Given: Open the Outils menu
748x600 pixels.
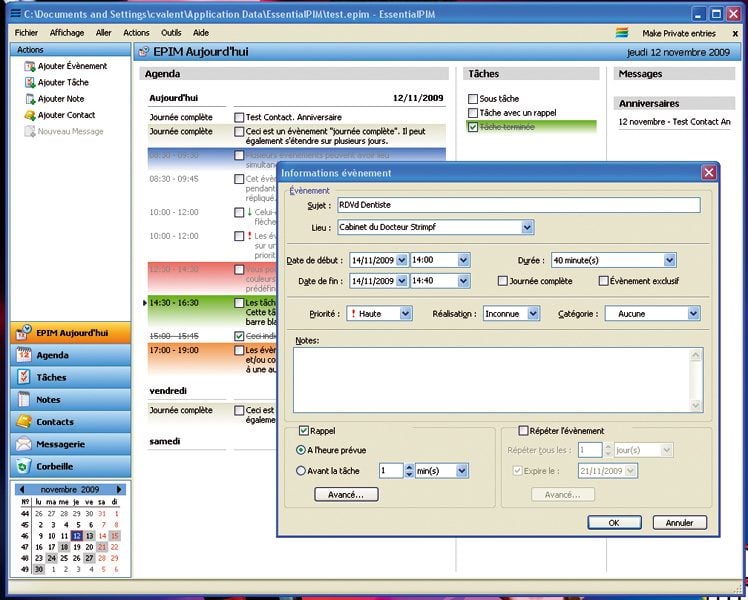Looking at the screenshot, I should (171, 33).
